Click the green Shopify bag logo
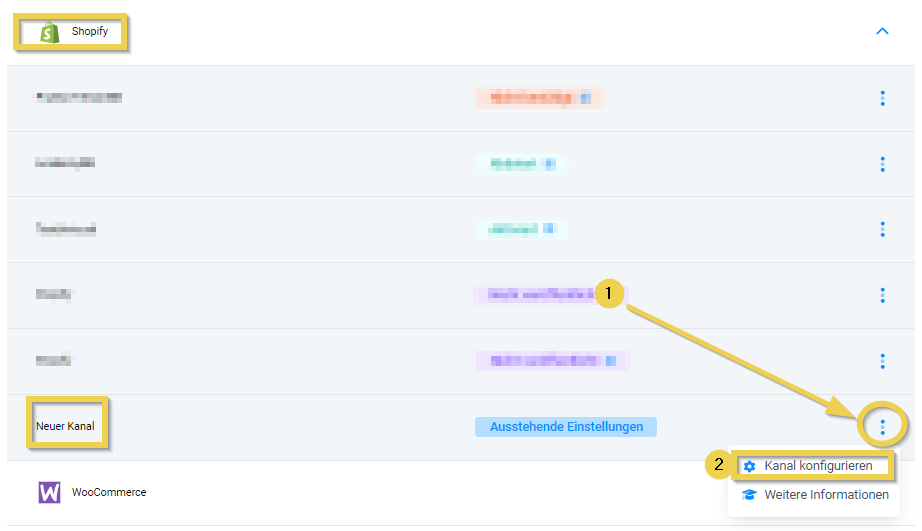The image size is (922, 531). click(49, 32)
